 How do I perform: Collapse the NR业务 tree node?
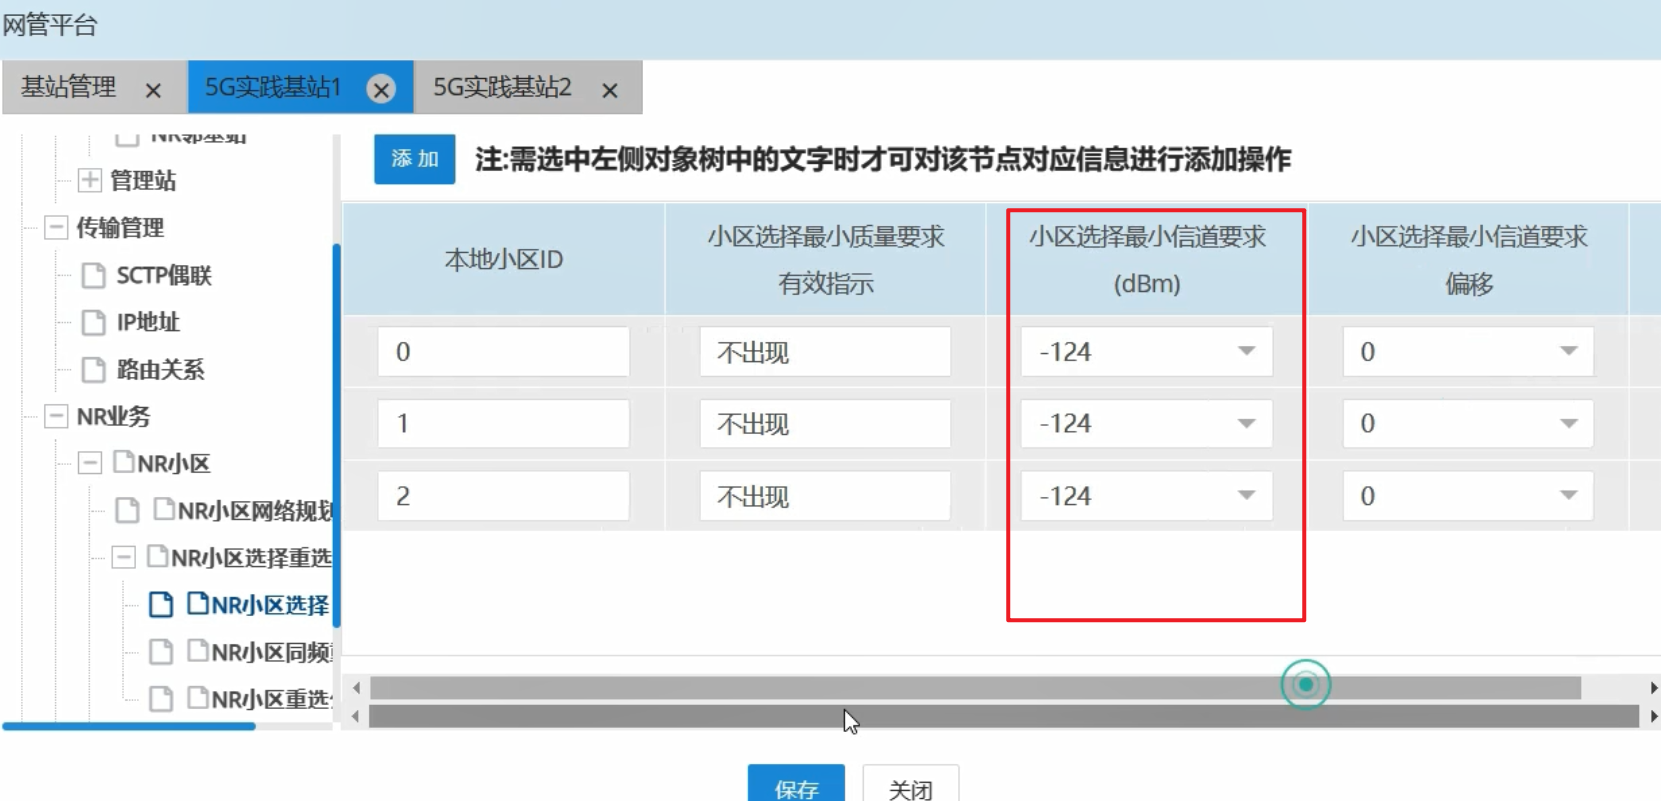click(x=56, y=416)
